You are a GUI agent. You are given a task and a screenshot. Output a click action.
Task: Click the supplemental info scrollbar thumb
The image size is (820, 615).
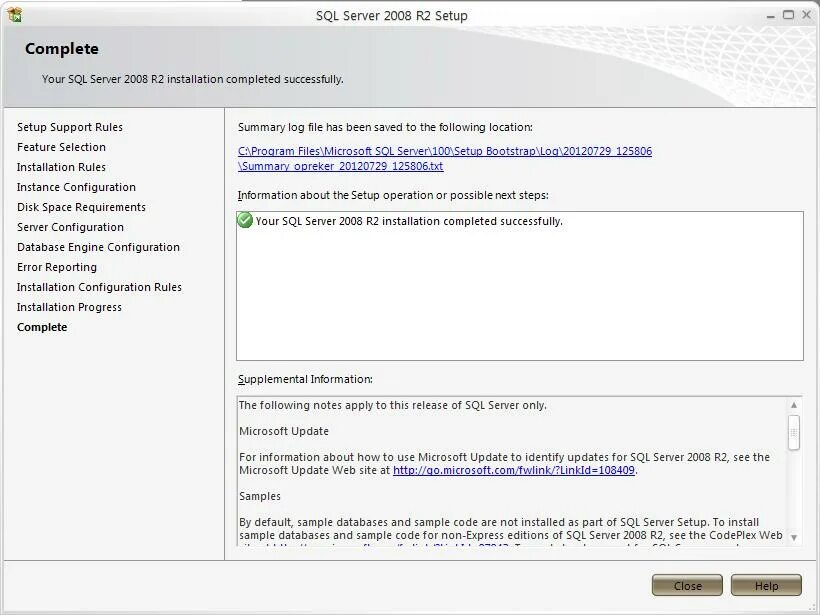pos(794,432)
